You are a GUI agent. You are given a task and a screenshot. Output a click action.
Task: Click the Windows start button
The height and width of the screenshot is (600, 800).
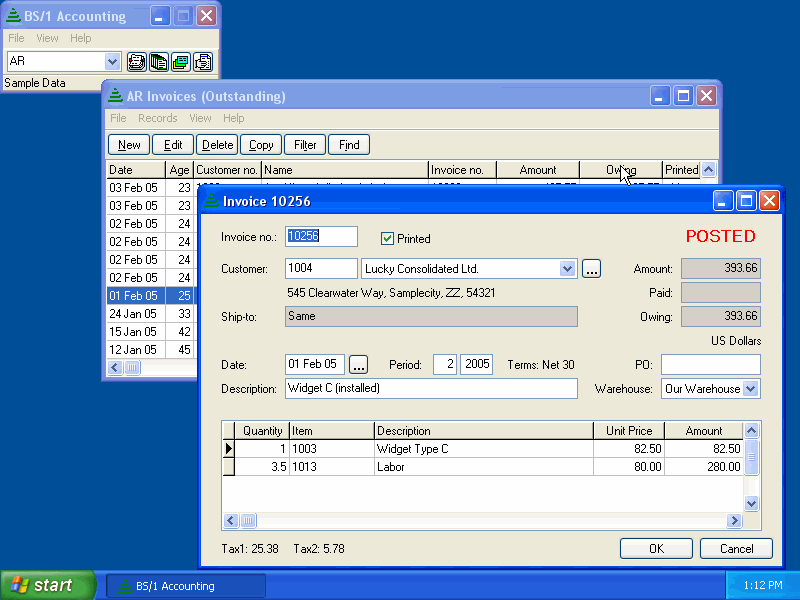point(47,585)
